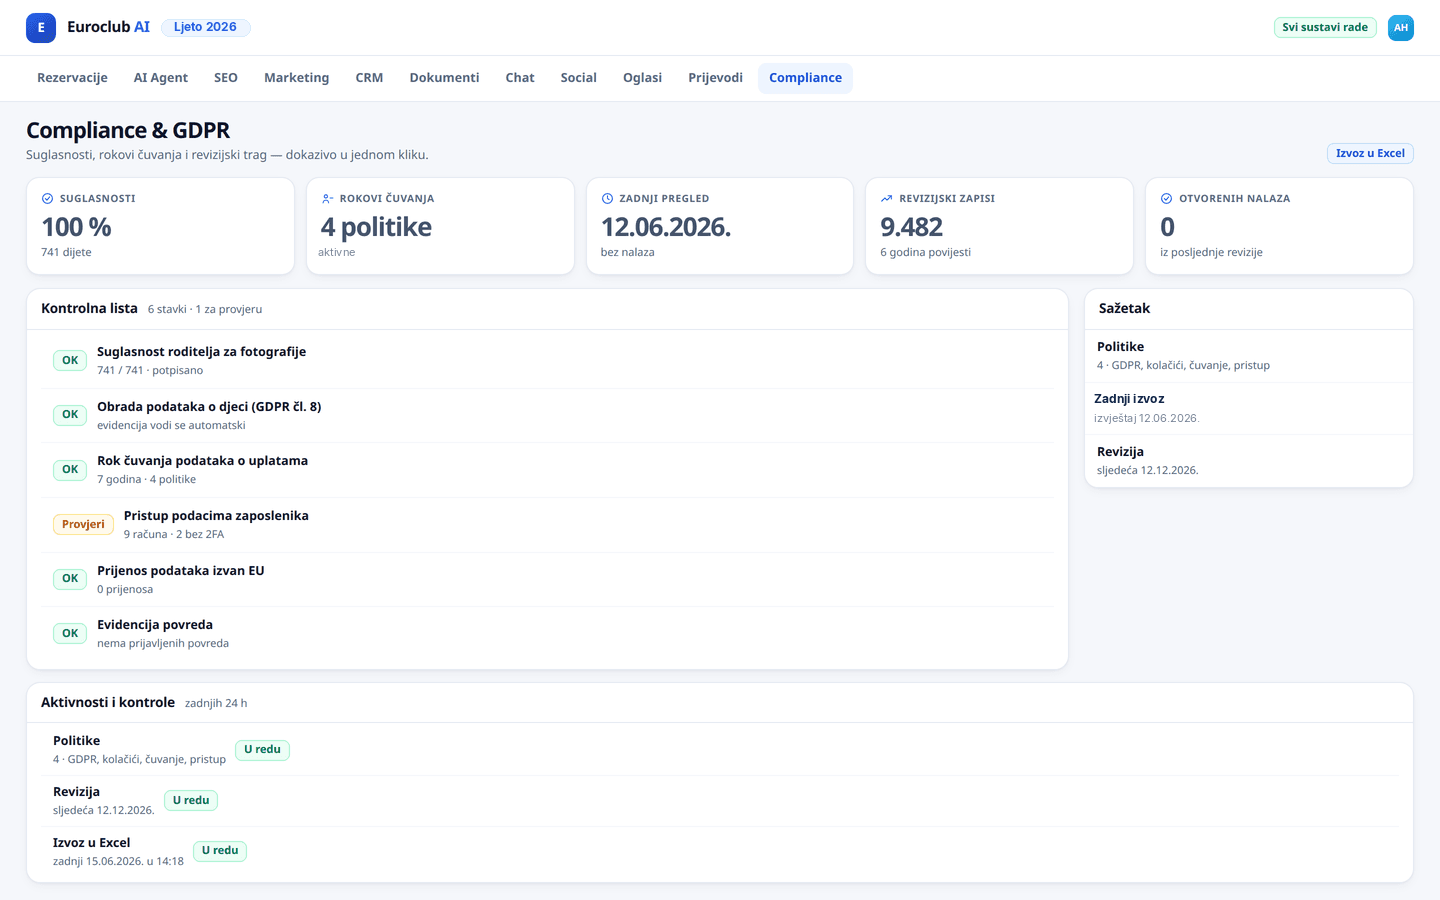Image resolution: width=1440 pixels, height=900 pixels.
Task: Click OK badge for Prijenos podataka izvan EU
Action: pyautogui.click(x=70, y=579)
